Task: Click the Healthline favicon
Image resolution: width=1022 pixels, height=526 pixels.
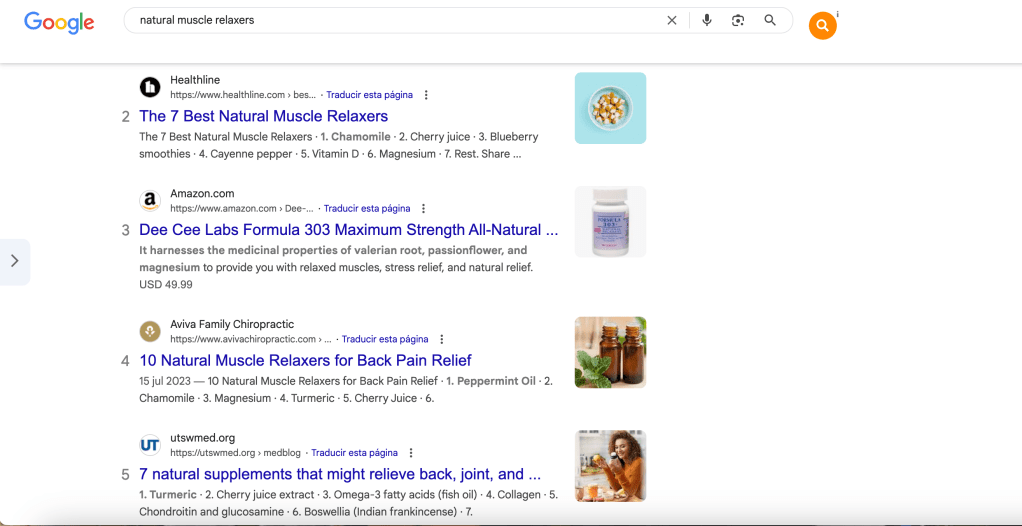Action: tap(150, 87)
